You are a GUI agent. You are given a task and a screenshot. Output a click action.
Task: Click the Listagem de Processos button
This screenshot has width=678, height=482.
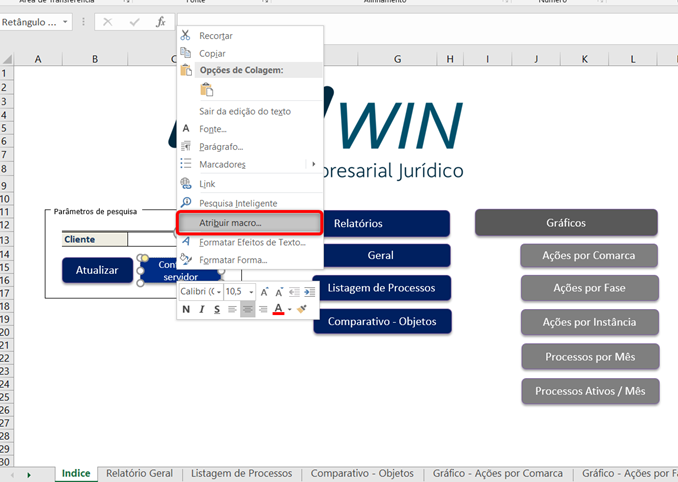click(x=382, y=288)
